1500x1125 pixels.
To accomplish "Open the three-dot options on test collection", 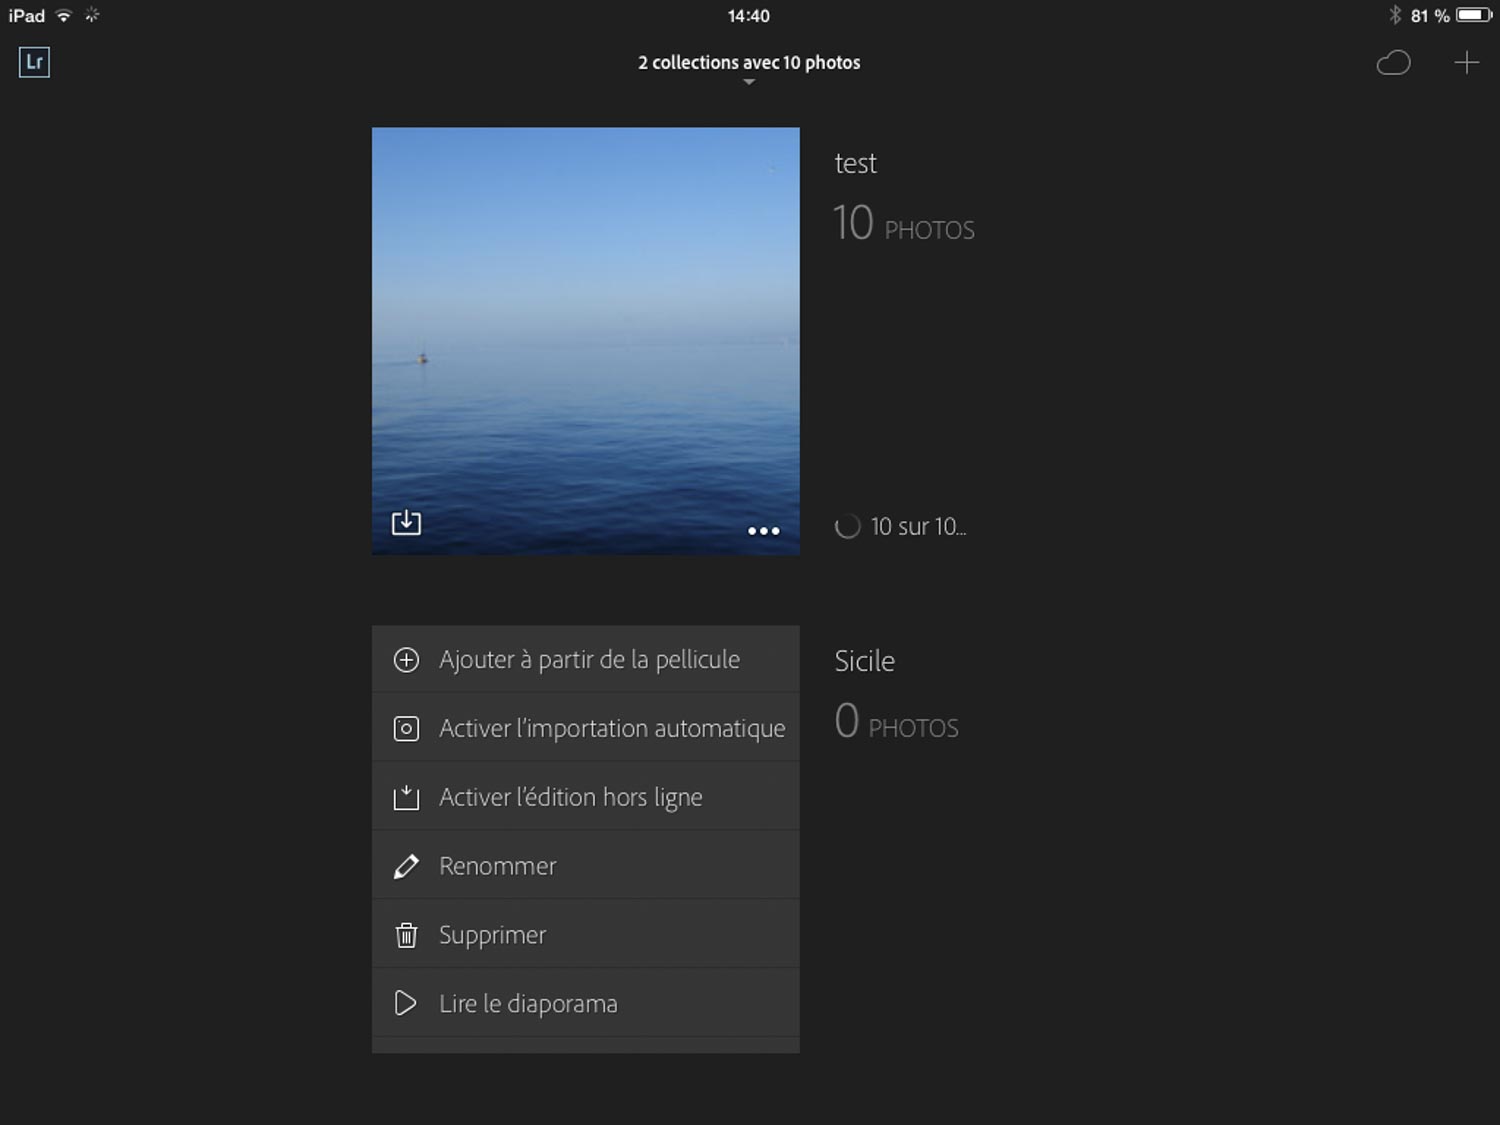I will [763, 531].
